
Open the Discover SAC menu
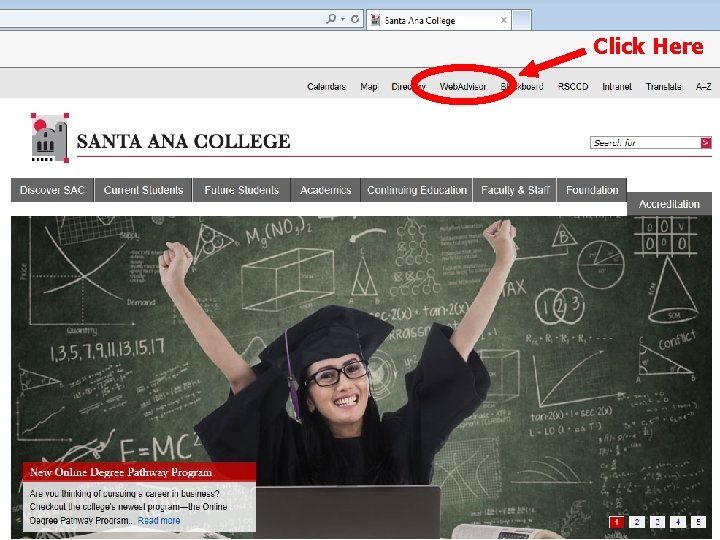(52, 190)
